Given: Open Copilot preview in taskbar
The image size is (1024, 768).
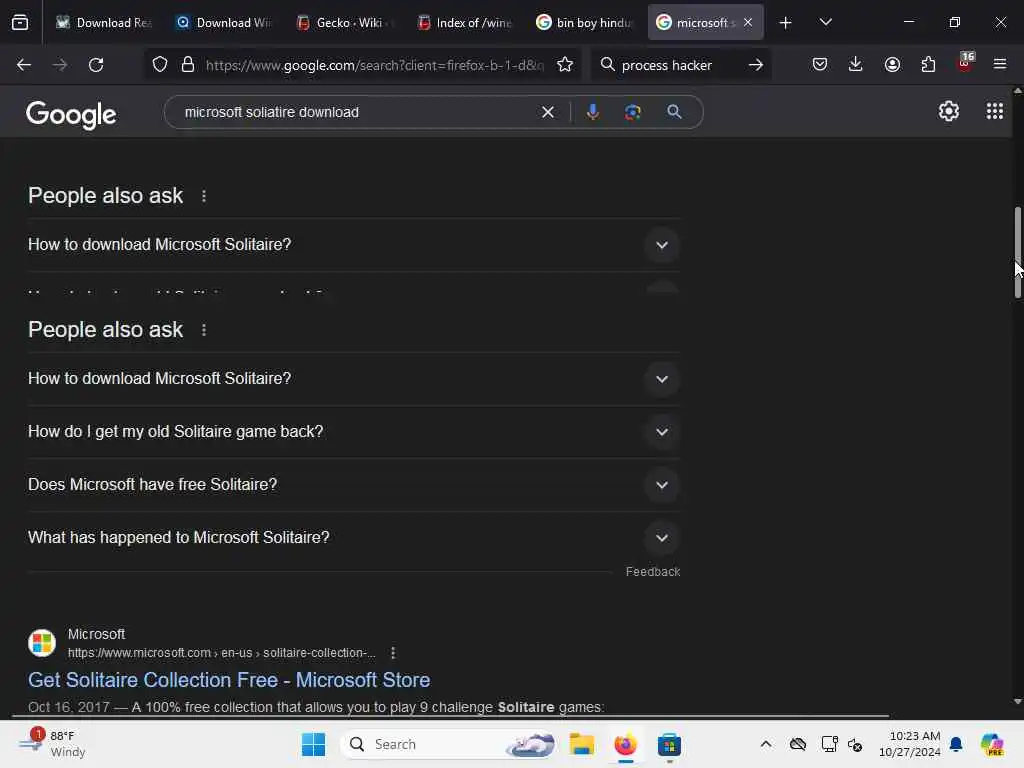Looking at the screenshot, I should pyautogui.click(x=992, y=744).
